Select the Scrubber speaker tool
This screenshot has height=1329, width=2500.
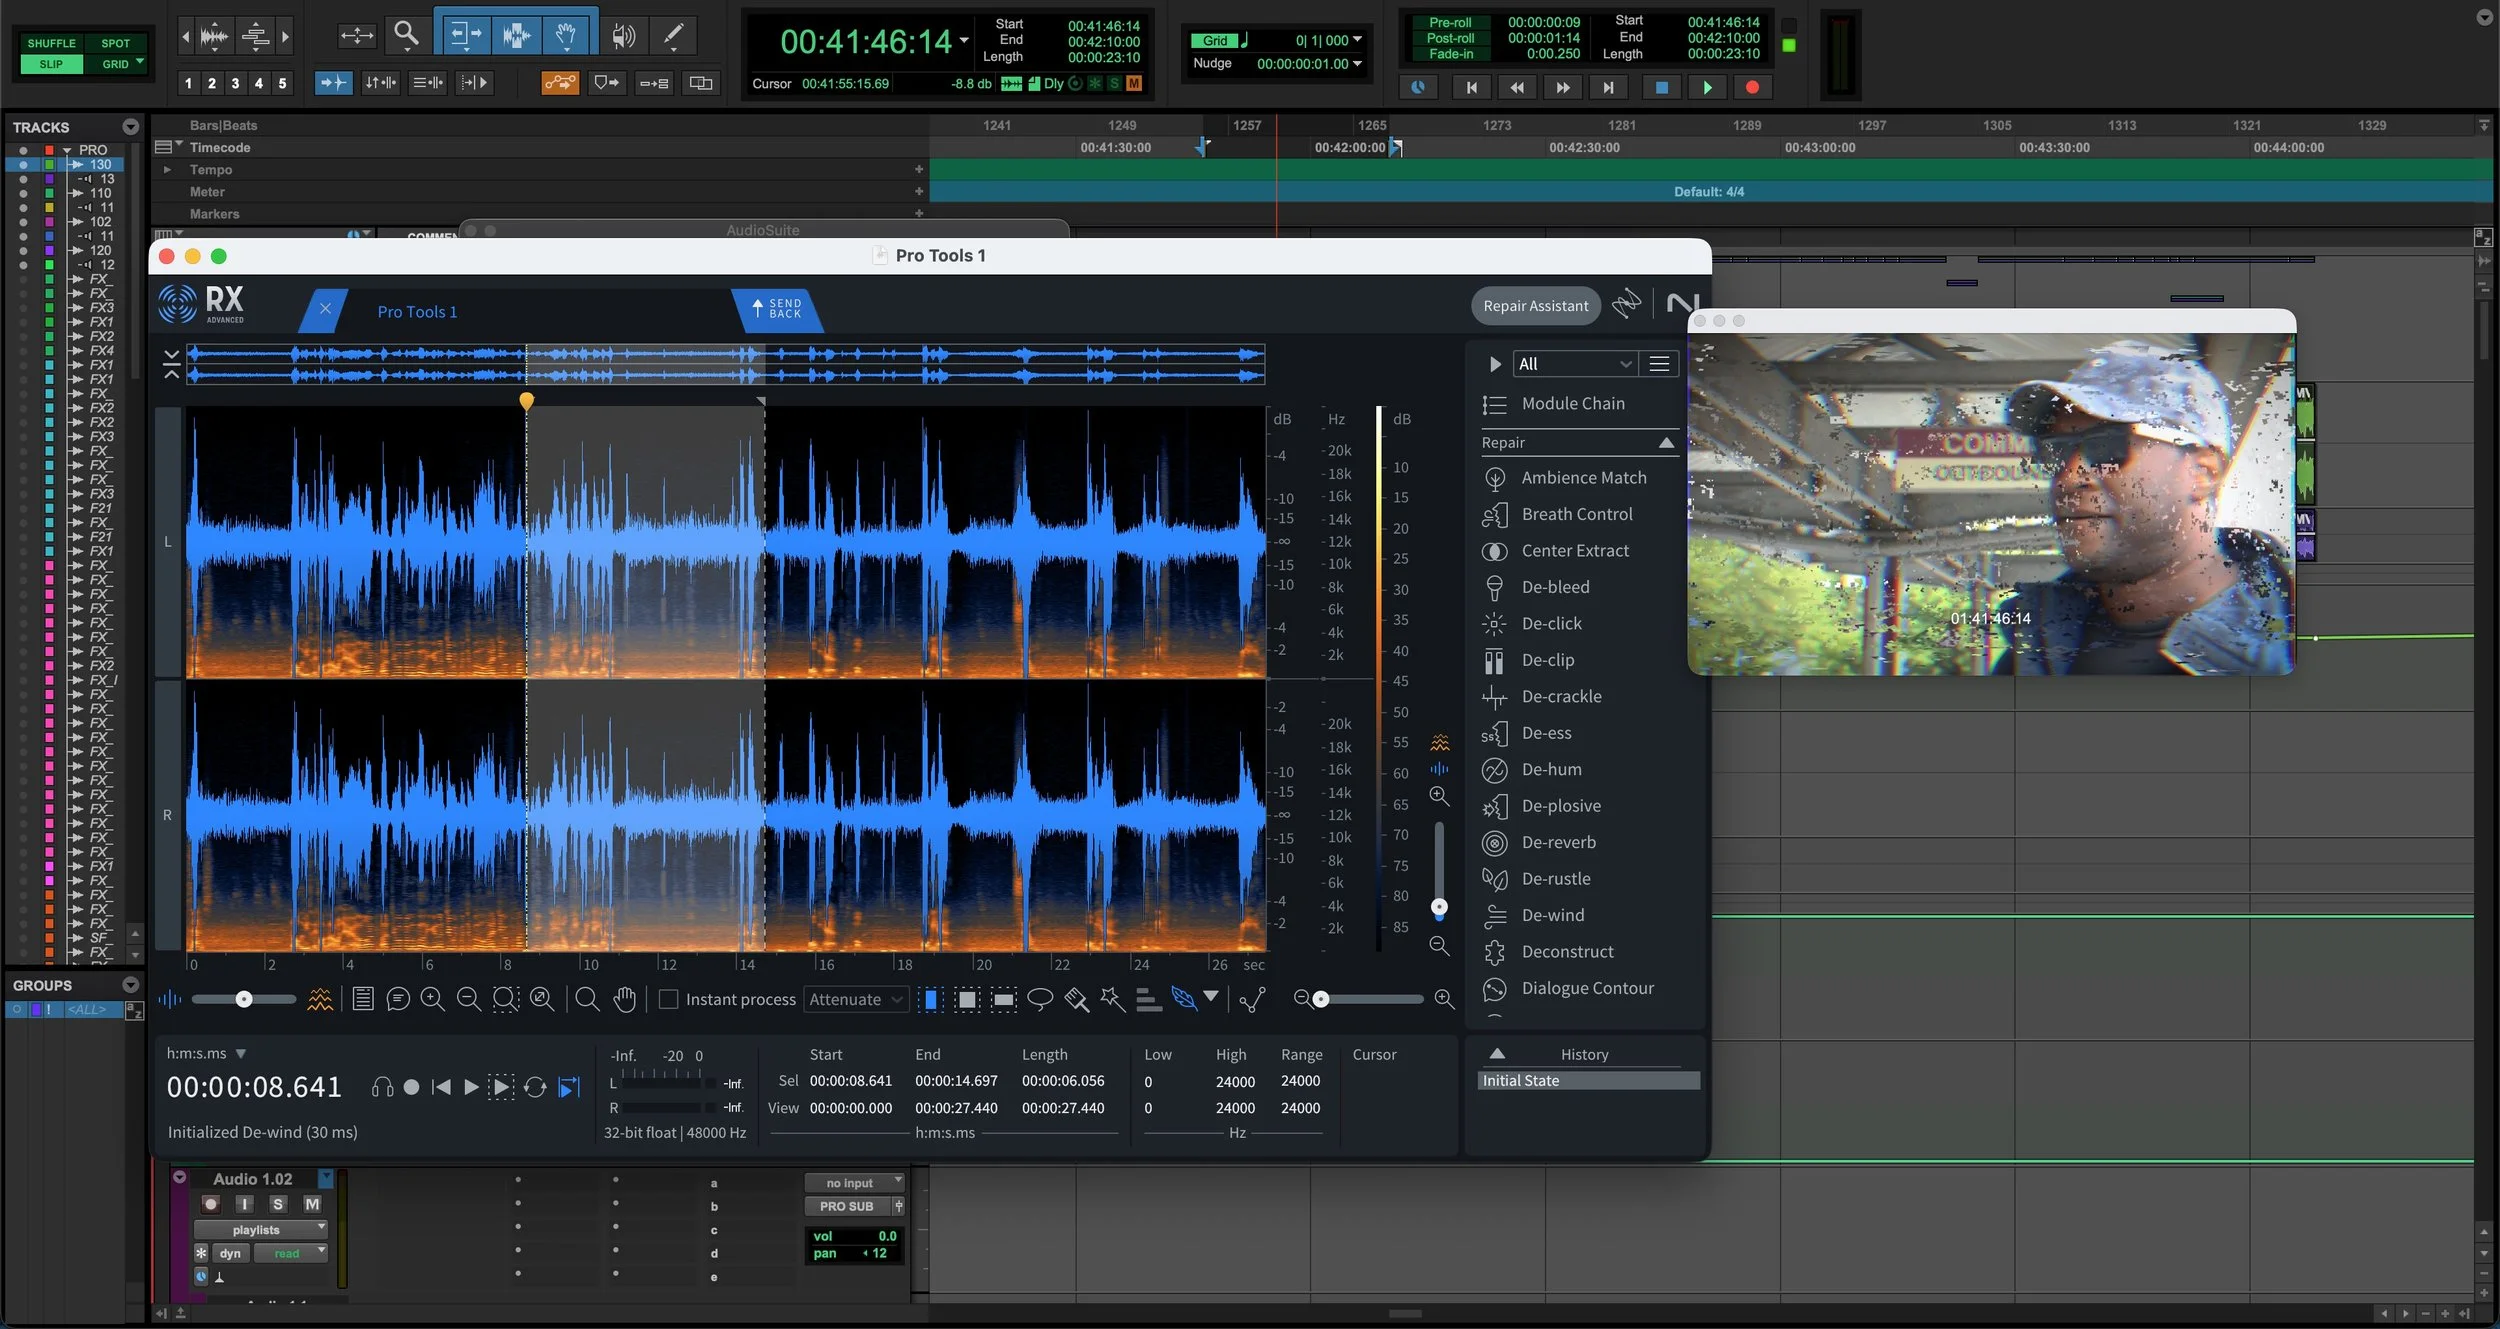623,35
